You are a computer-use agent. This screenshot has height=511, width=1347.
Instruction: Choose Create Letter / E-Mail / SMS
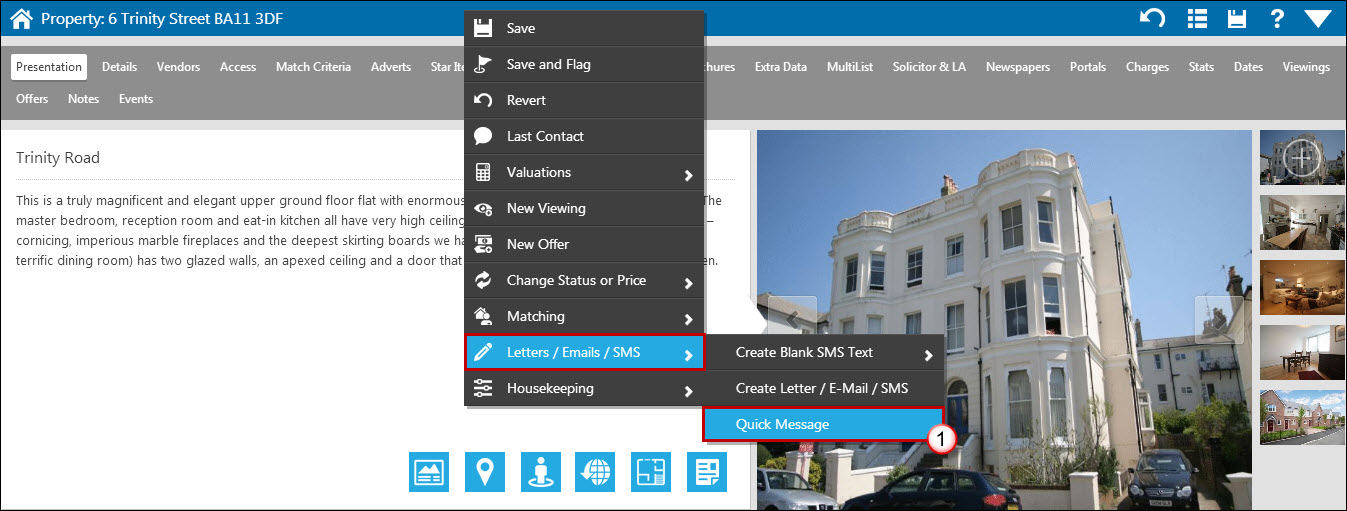pyautogui.click(x=824, y=388)
